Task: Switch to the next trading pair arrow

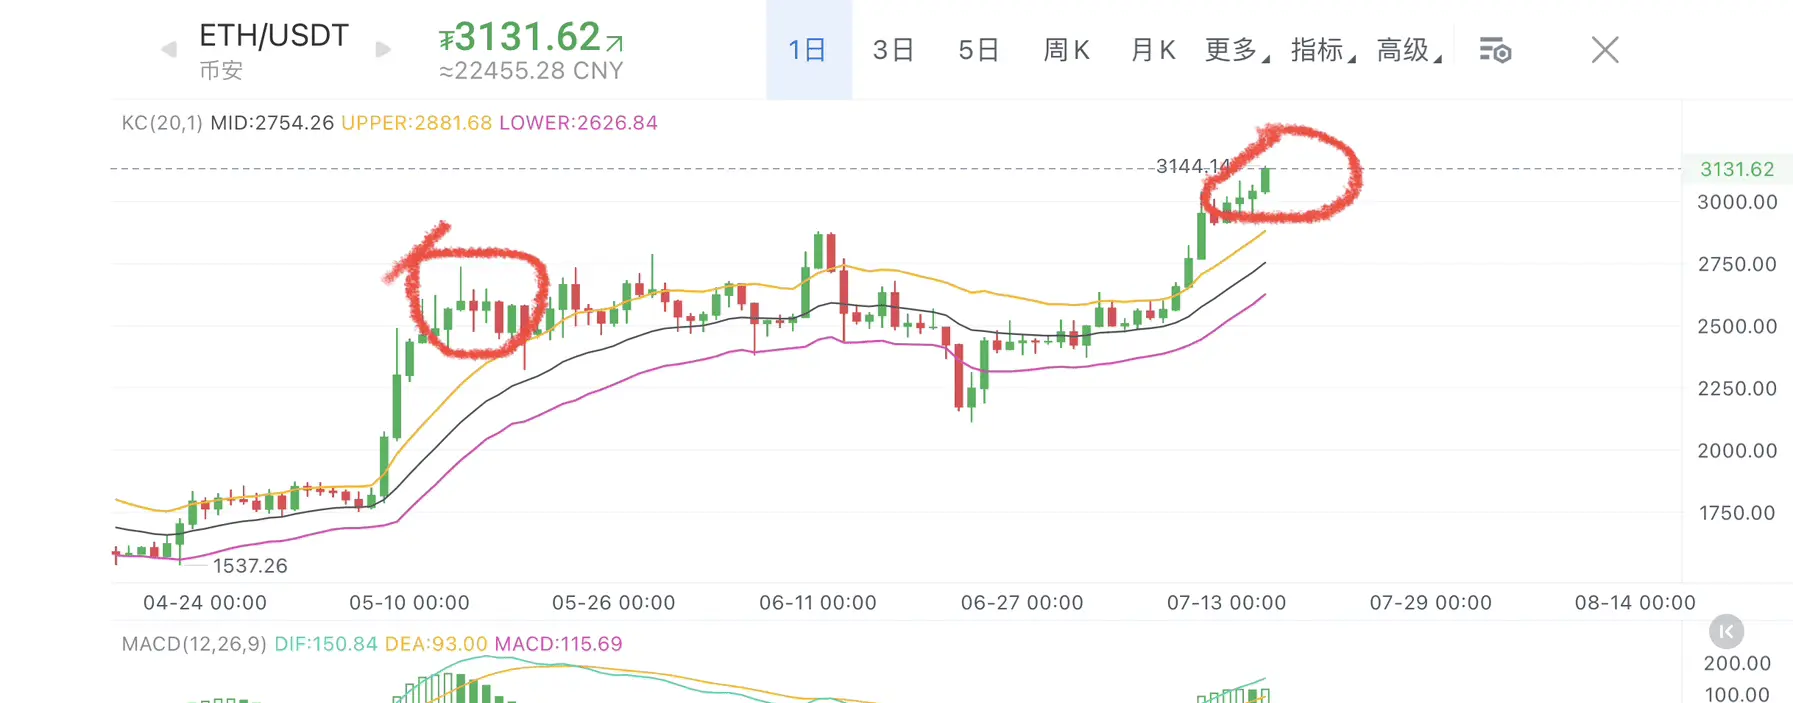Action: pyautogui.click(x=382, y=49)
